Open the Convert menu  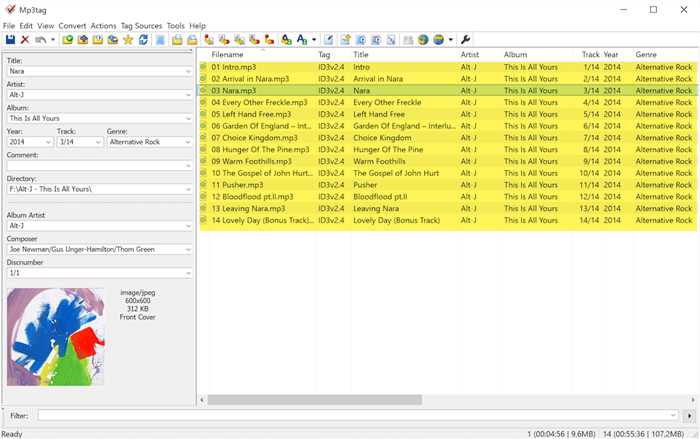72,26
